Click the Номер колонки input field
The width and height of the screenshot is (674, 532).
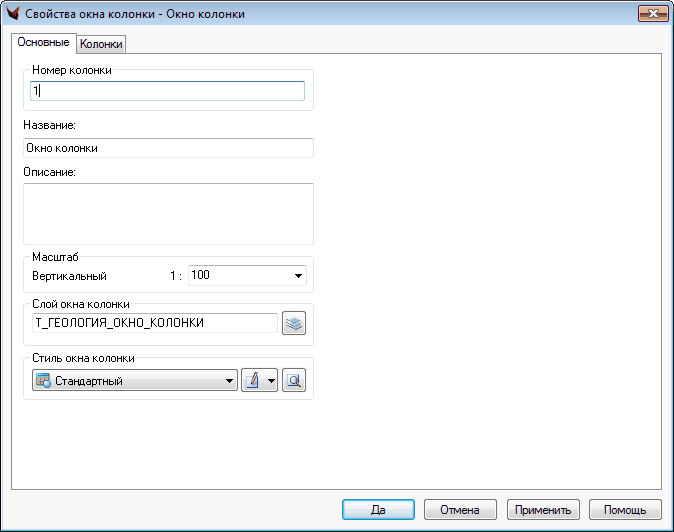167,91
